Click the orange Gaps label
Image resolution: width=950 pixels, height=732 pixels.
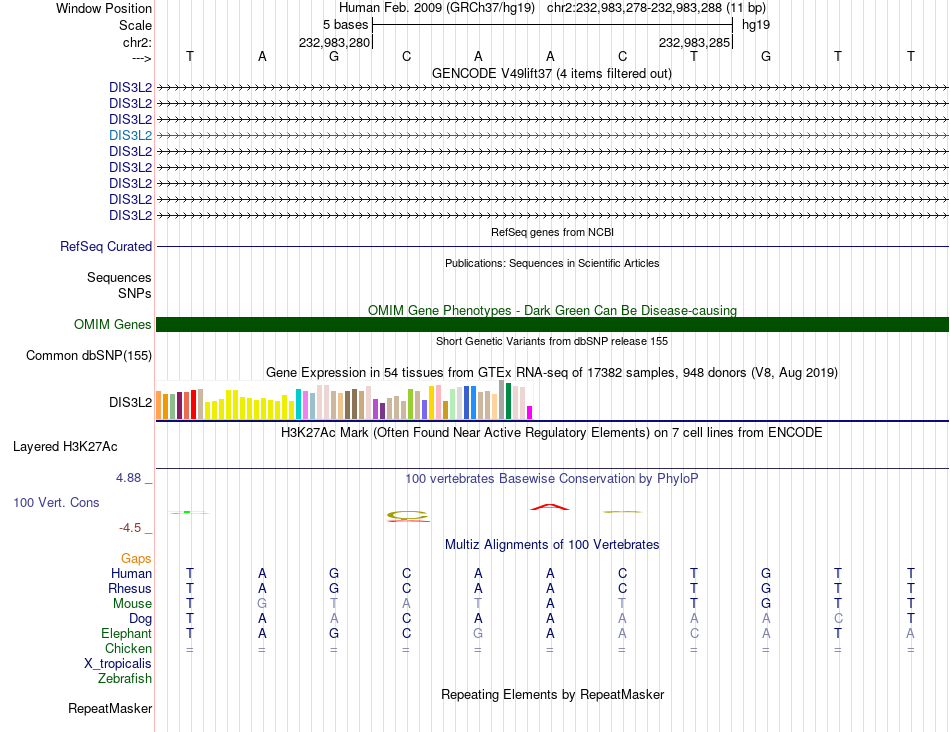click(x=136, y=558)
